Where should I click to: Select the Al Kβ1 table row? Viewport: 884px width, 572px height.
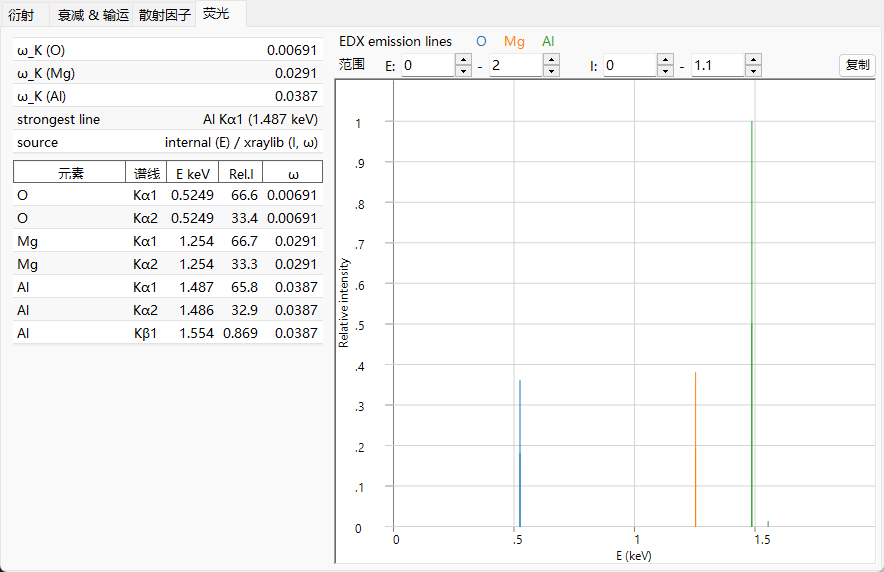pos(168,333)
